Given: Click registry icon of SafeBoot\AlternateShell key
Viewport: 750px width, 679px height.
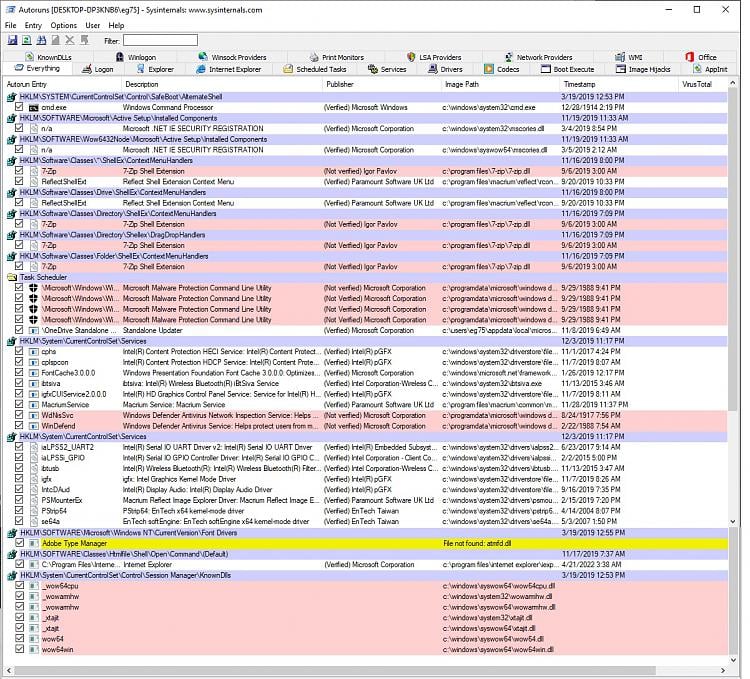Looking at the screenshot, I should point(12,97).
